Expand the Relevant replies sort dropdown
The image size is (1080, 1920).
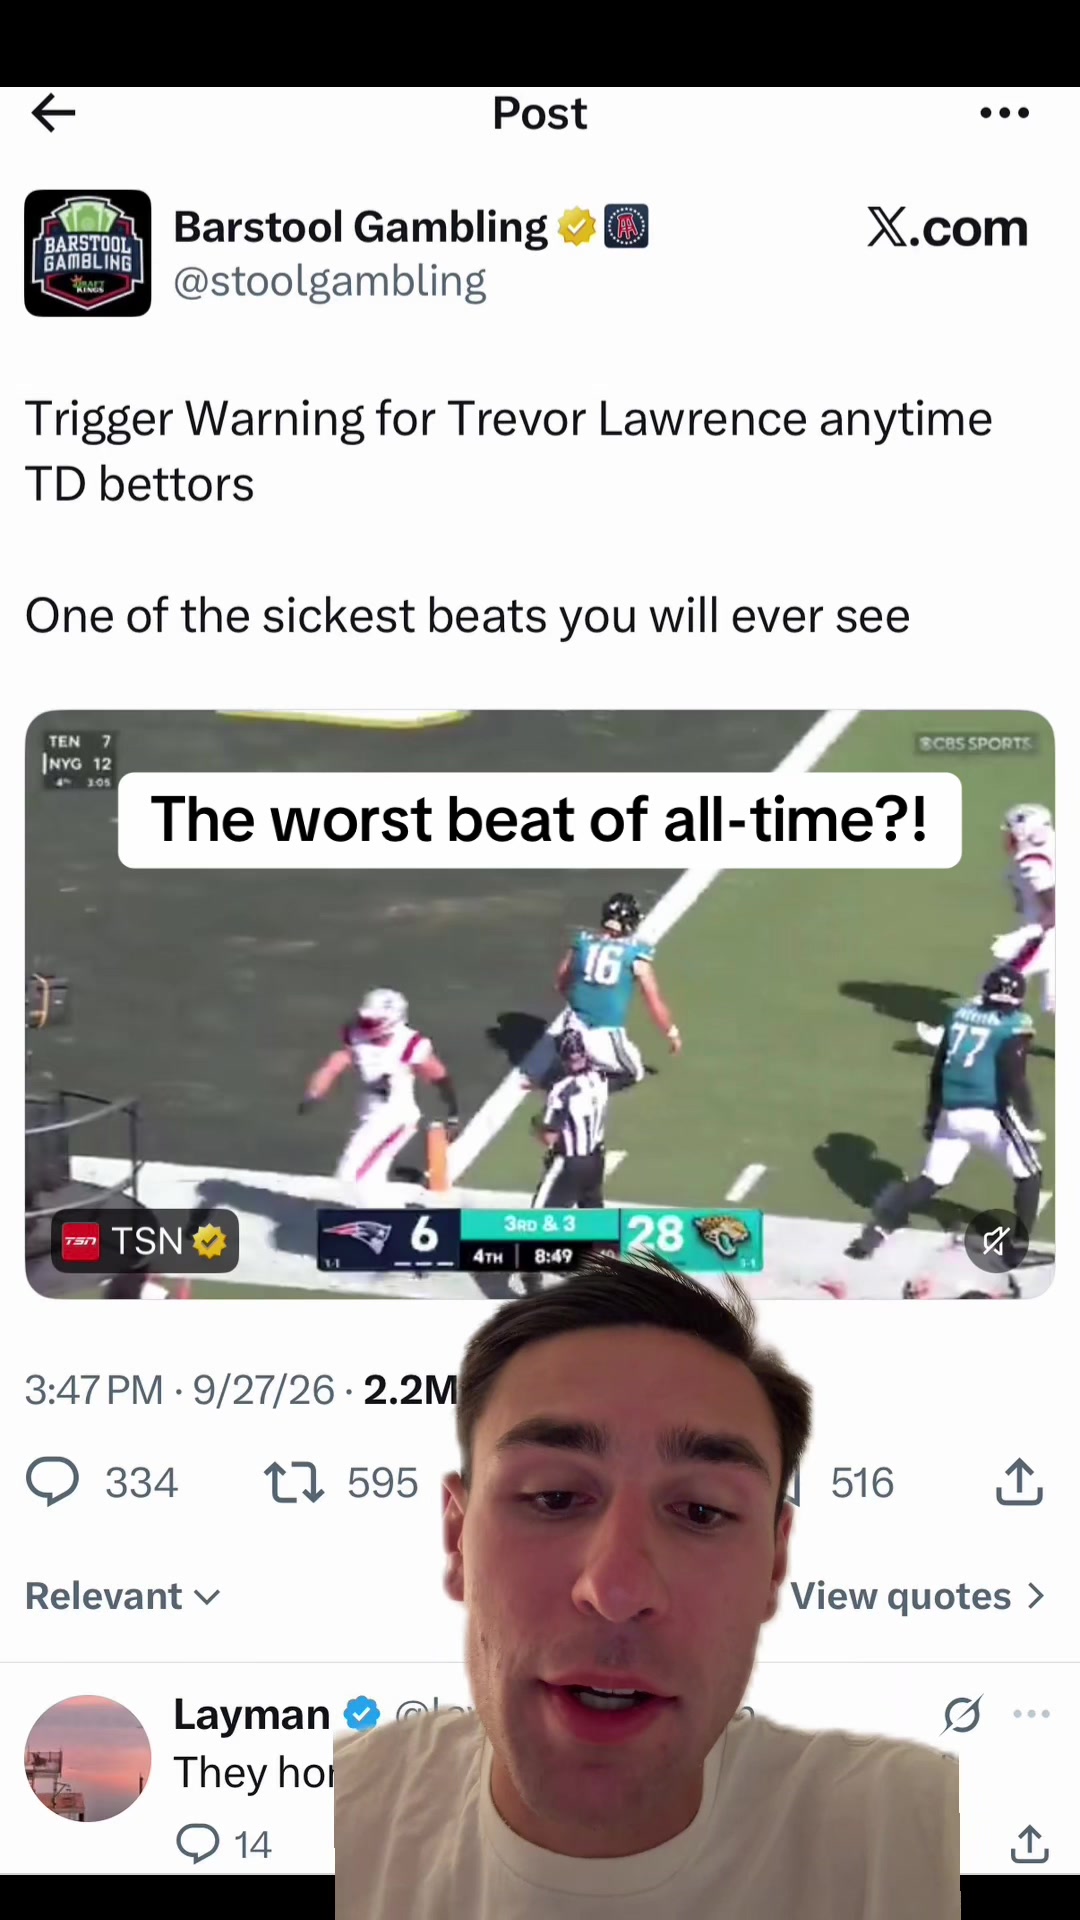tap(123, 1596)
